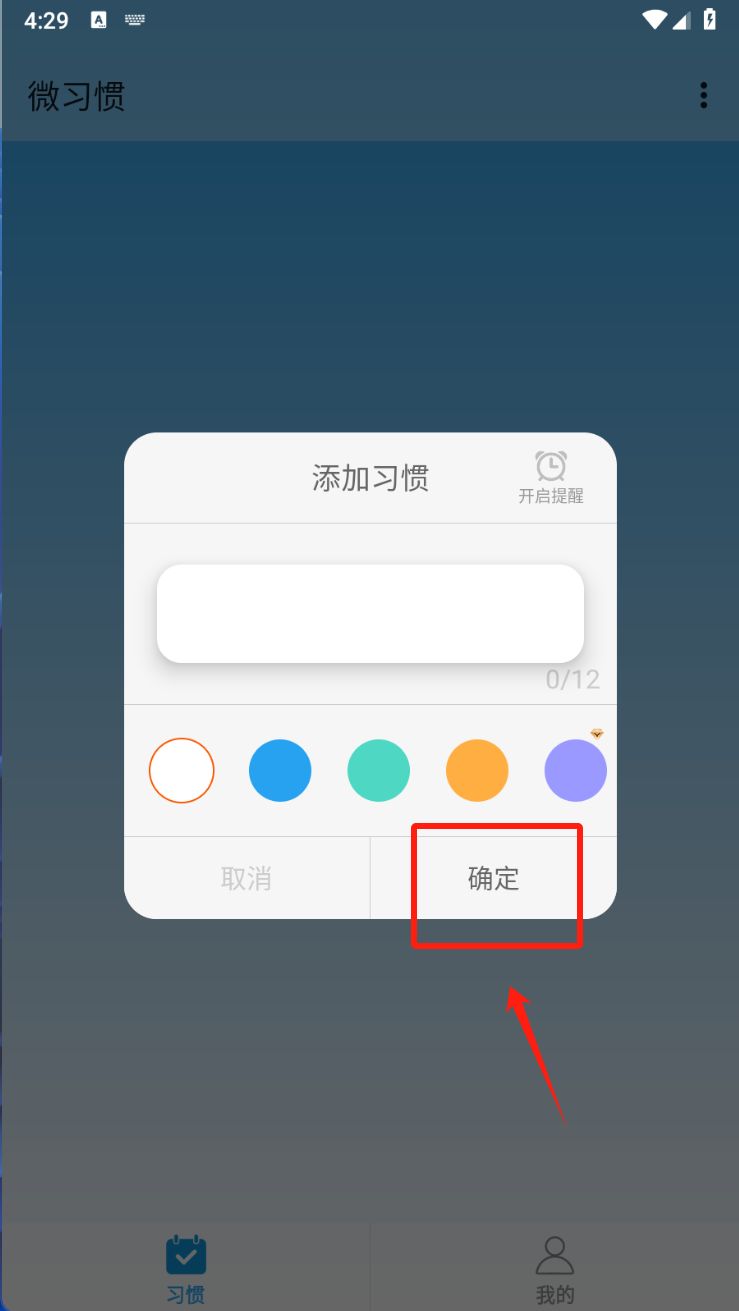Select the orange color swatch
Image resolution: width=739 pixels, height=1311 pixels.
click(477, 771)
